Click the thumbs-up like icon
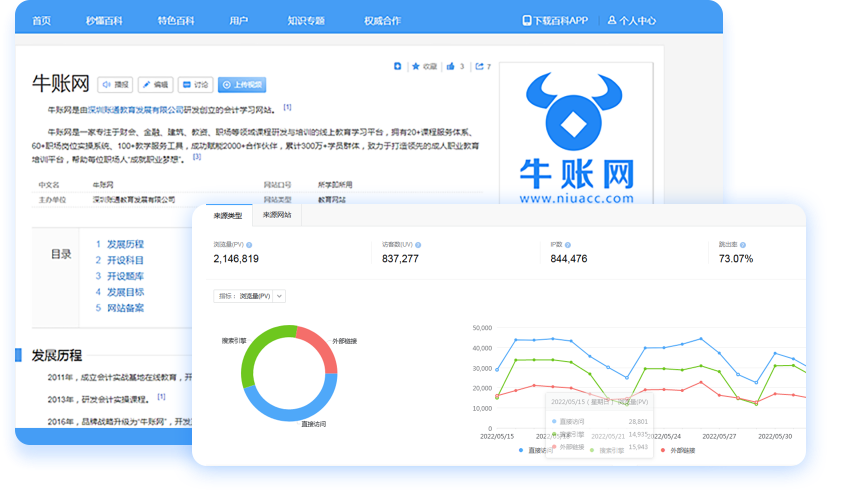Screen dimensions: 852x496 (x=450, y=66)
